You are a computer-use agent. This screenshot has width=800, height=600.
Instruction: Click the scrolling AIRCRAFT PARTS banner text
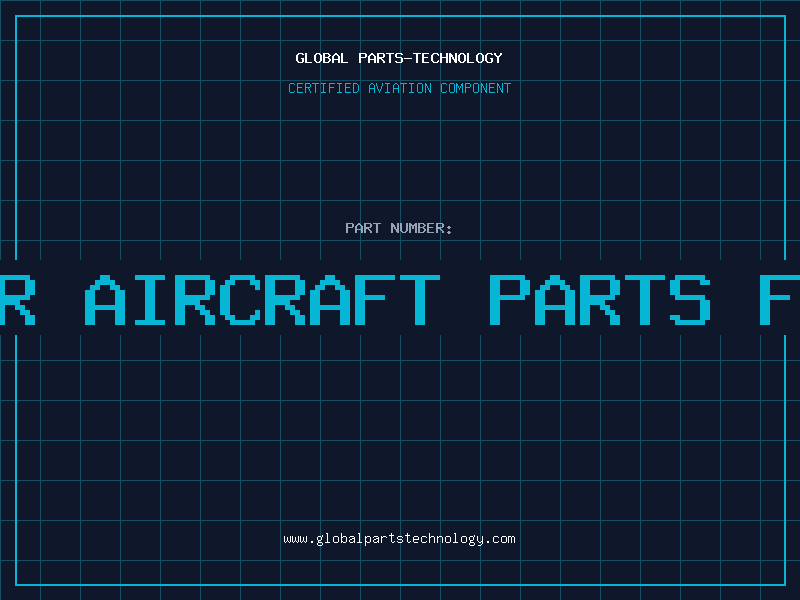pos(400,299)
